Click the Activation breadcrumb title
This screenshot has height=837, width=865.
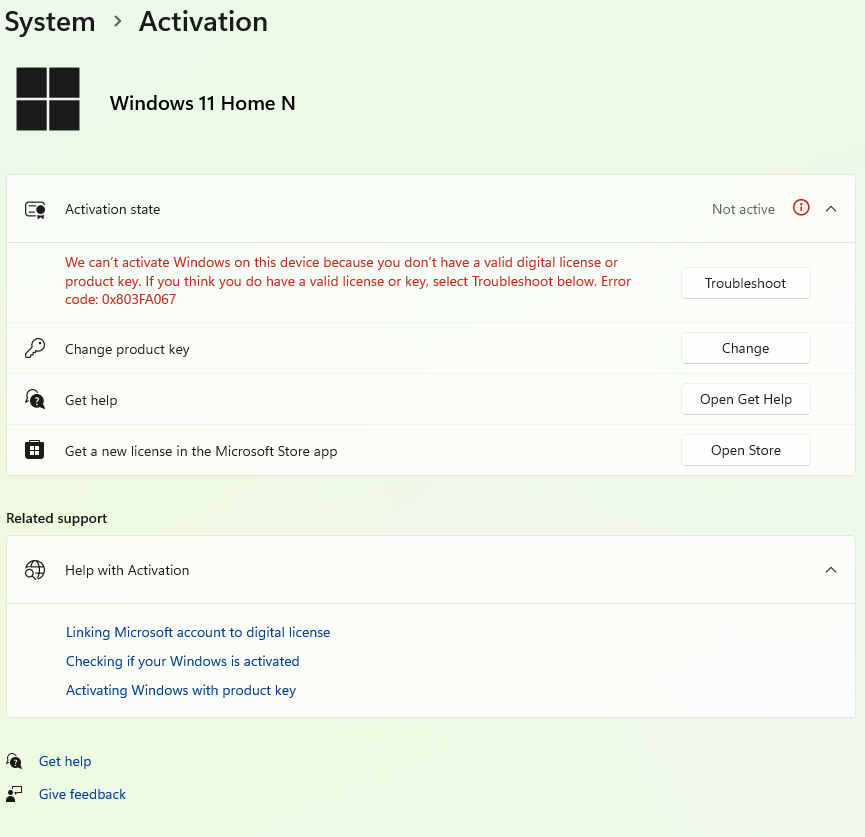click(x=203, y=22)
